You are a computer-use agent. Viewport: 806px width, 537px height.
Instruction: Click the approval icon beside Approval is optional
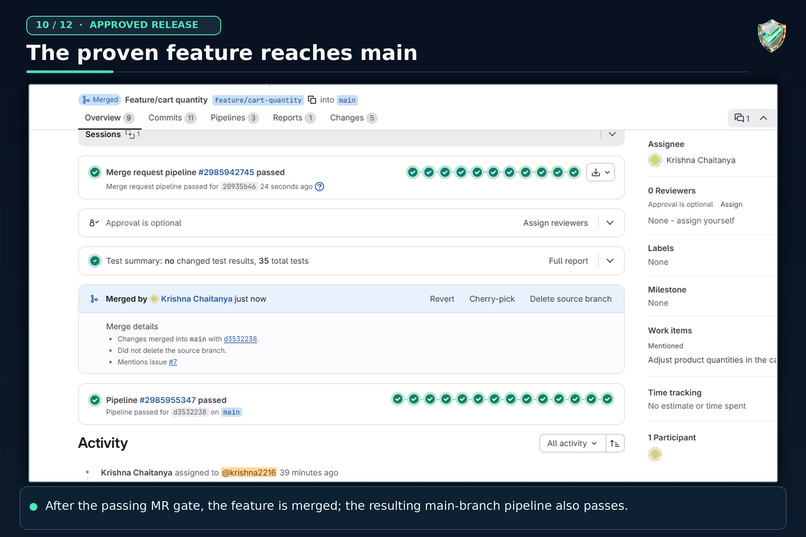pos(94,223)
